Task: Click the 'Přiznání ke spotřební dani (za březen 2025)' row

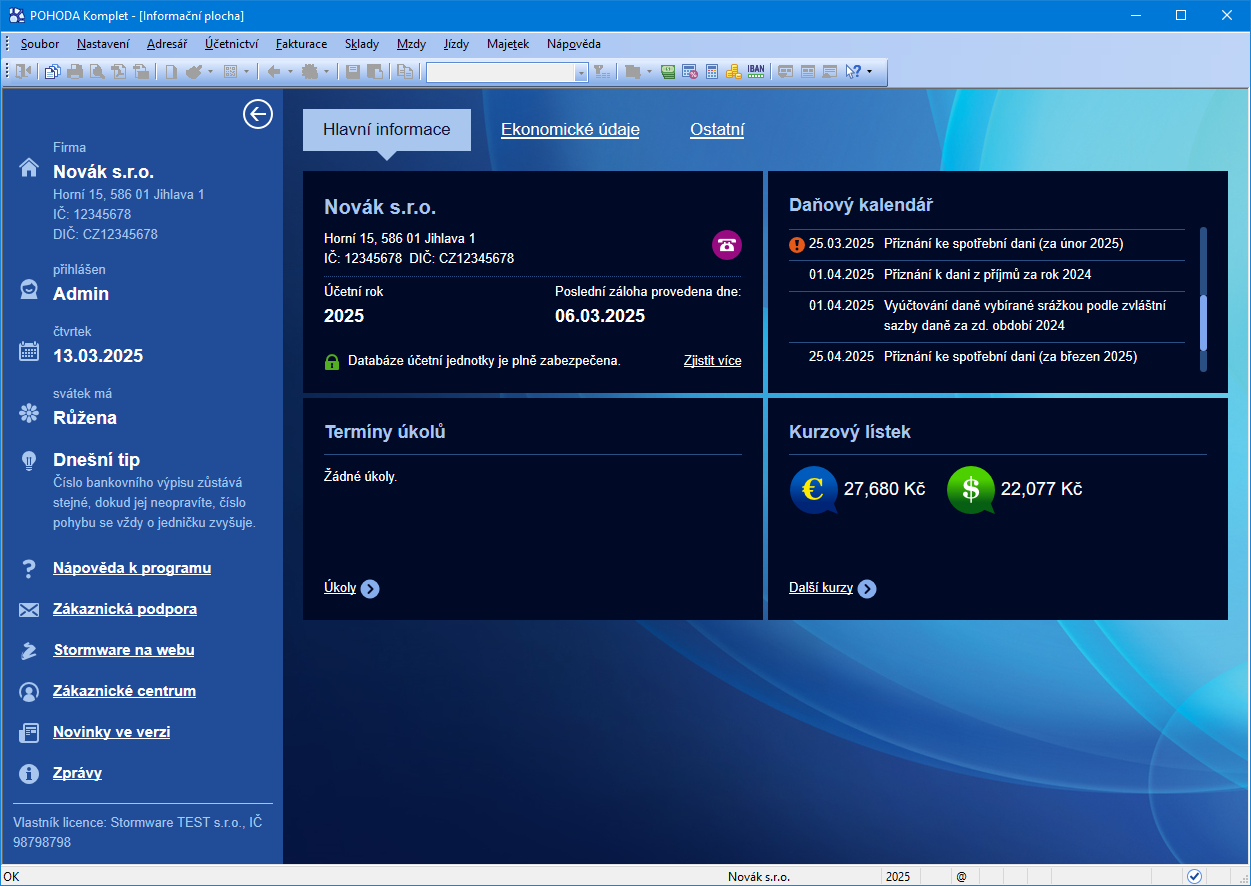Action: [987, 357]
